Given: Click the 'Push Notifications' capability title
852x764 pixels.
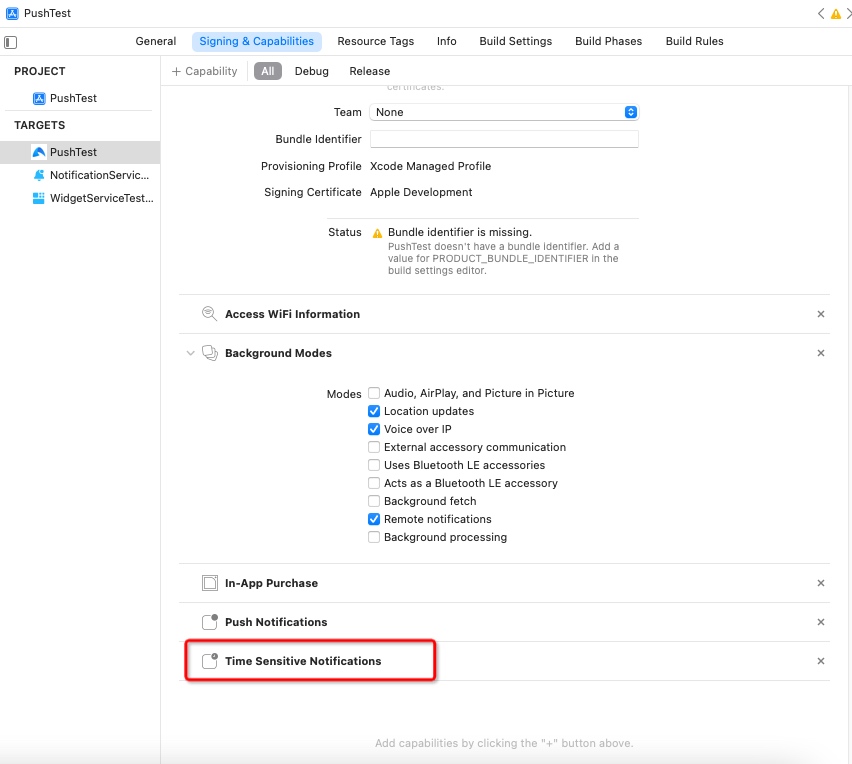Looking at the screenshot, I should [276, 622].
